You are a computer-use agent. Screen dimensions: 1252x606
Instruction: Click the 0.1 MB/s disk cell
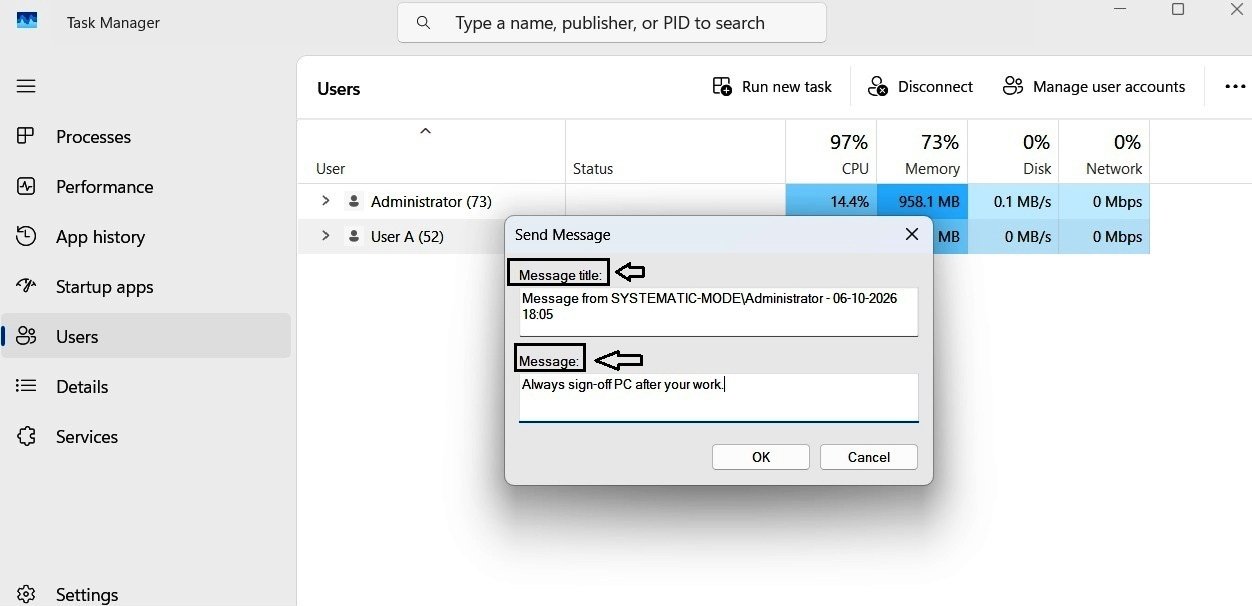[1013, 202]
